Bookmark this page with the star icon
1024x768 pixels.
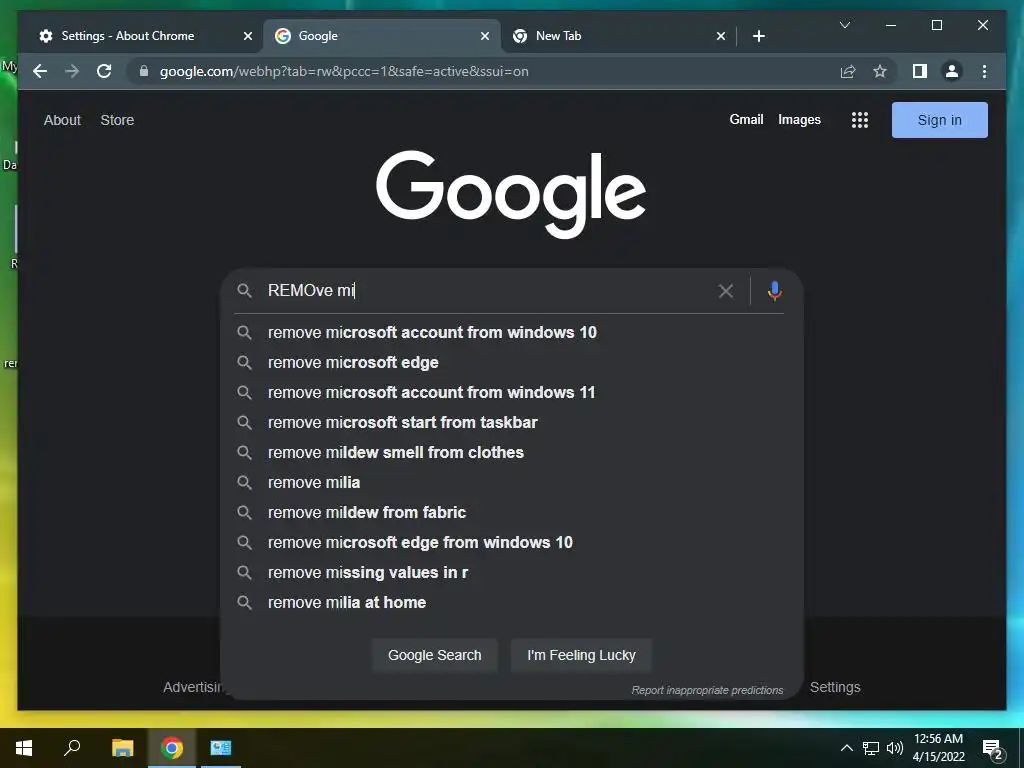pyautogui.click(x=880, y=71)
